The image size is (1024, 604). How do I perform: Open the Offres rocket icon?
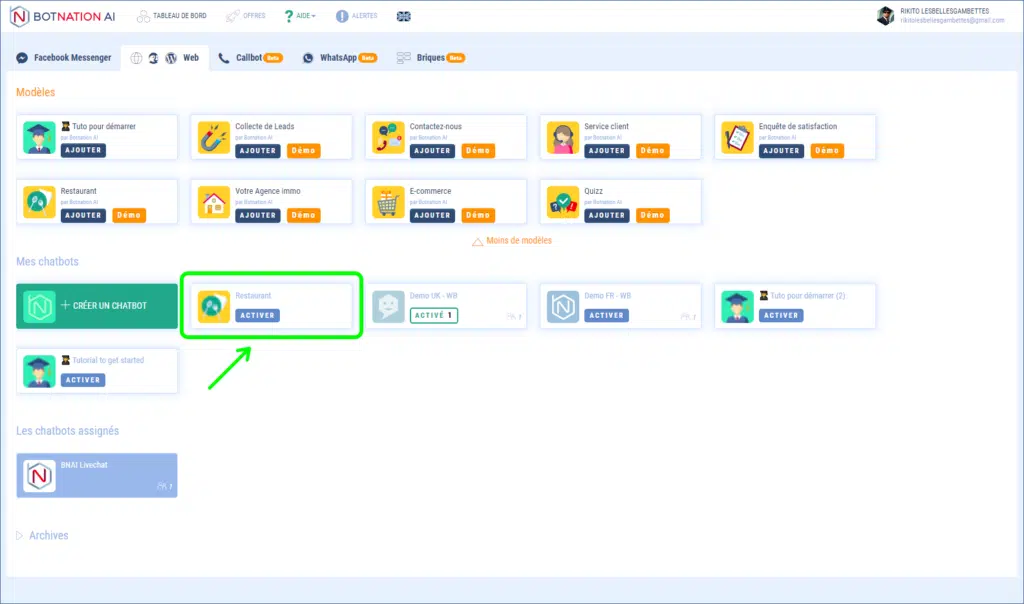pos(233,16)
